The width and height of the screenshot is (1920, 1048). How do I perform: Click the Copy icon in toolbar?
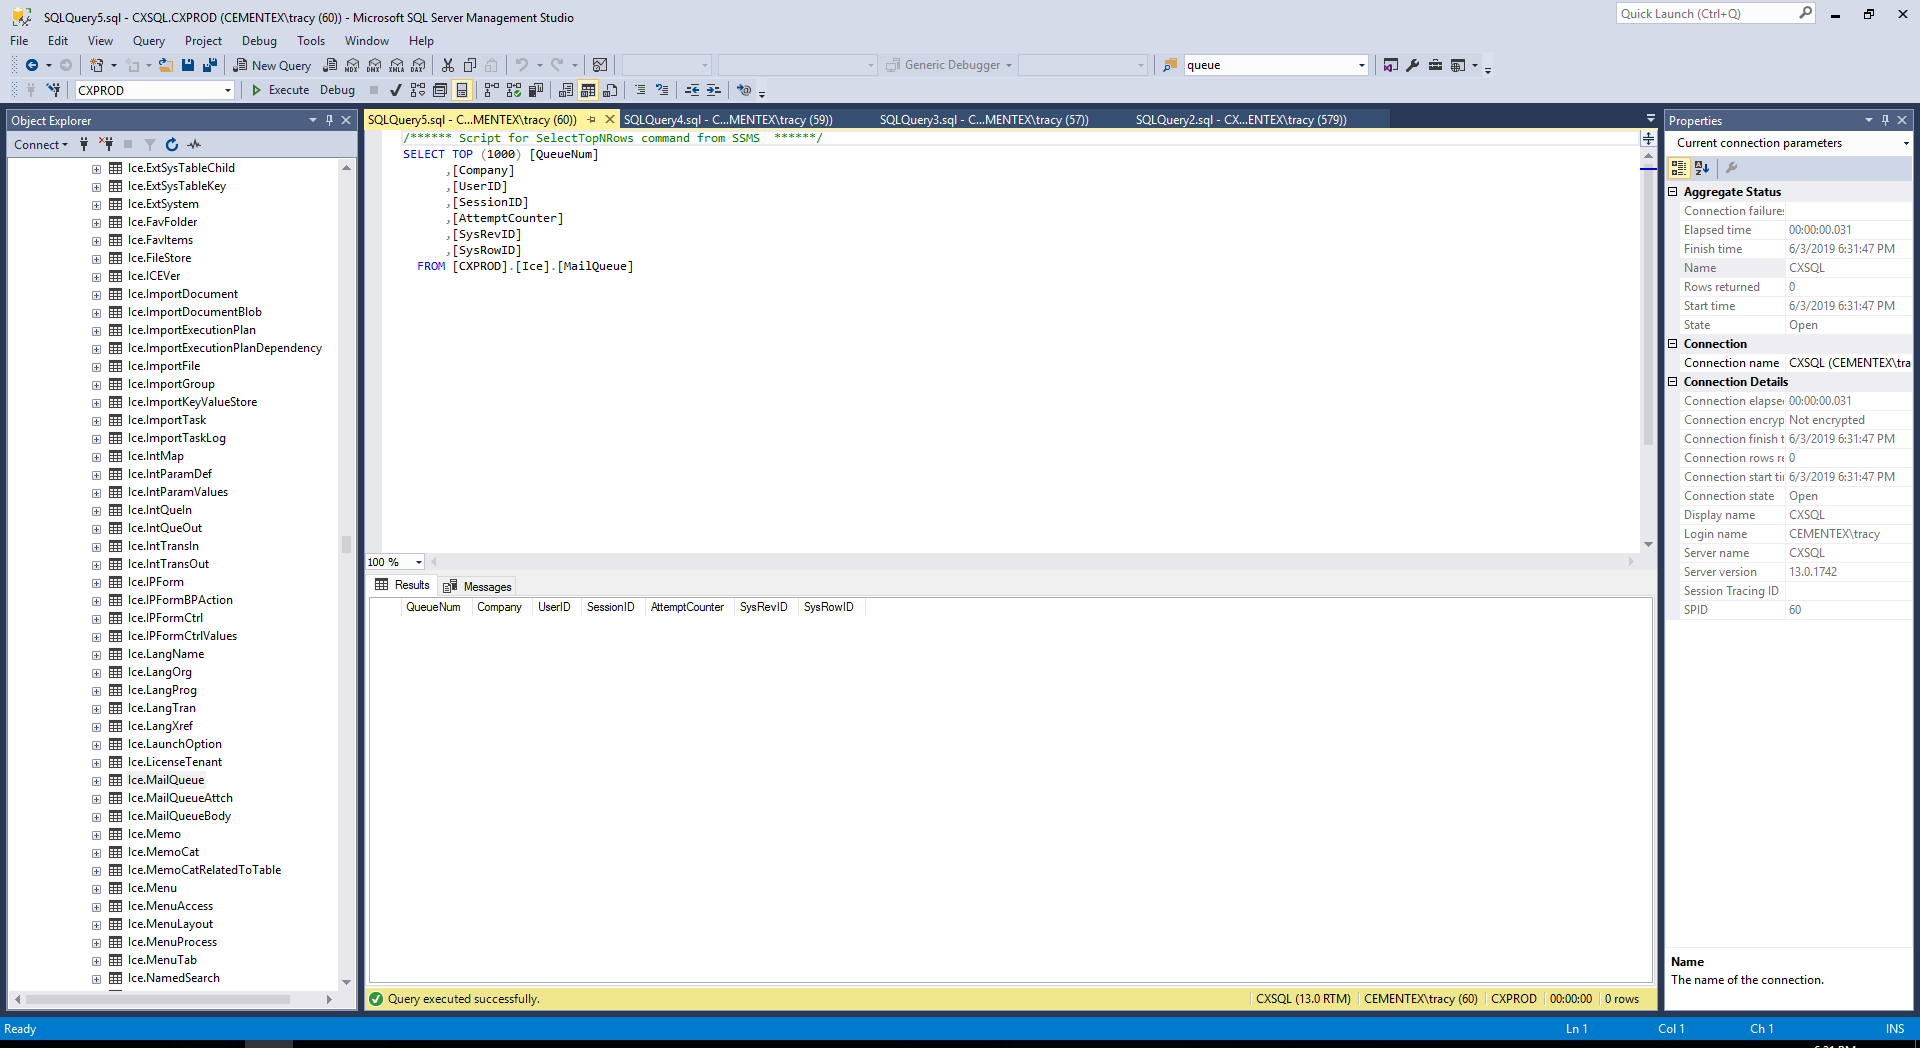tap(470, 65)
